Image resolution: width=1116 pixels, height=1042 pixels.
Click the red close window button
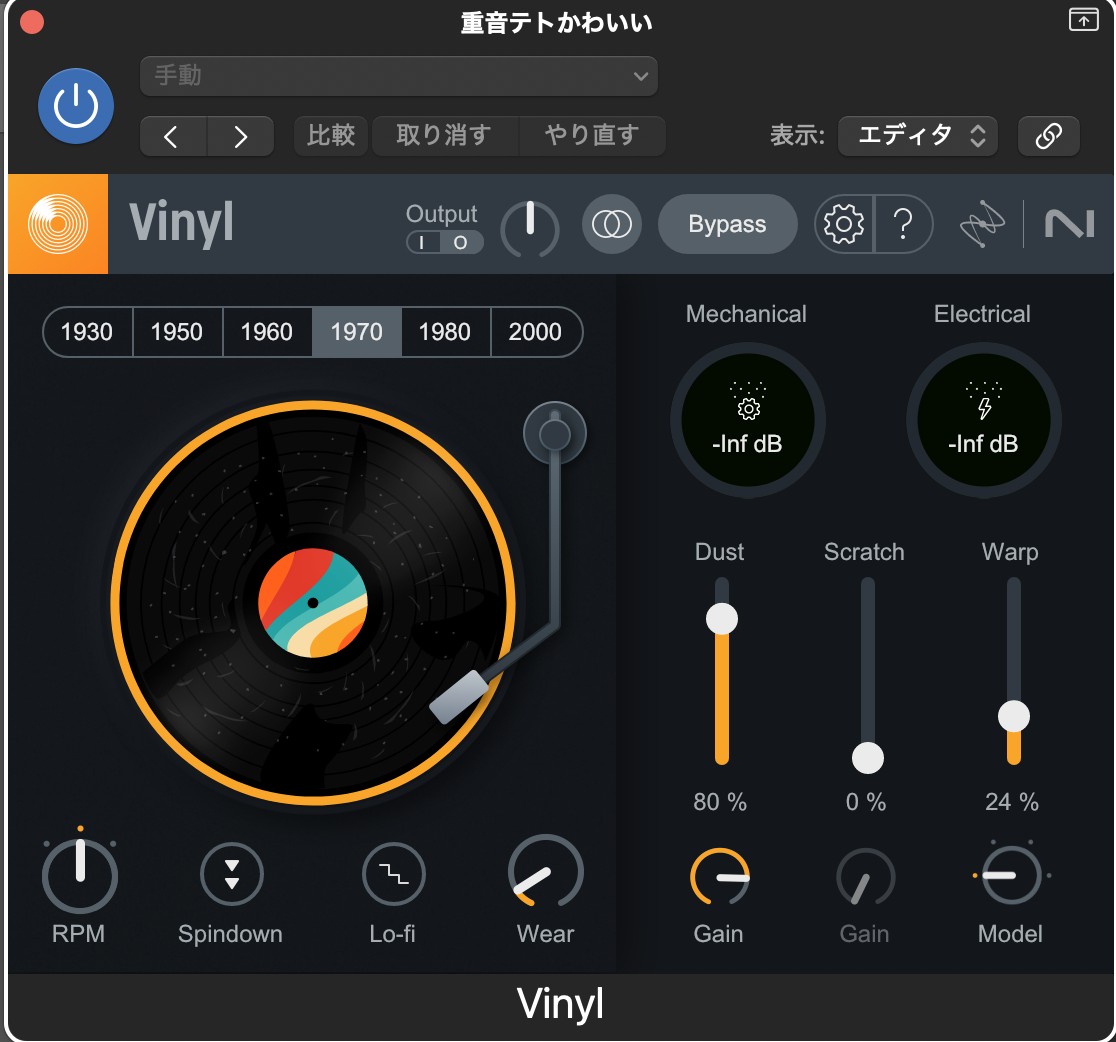[x=32, y=22]
